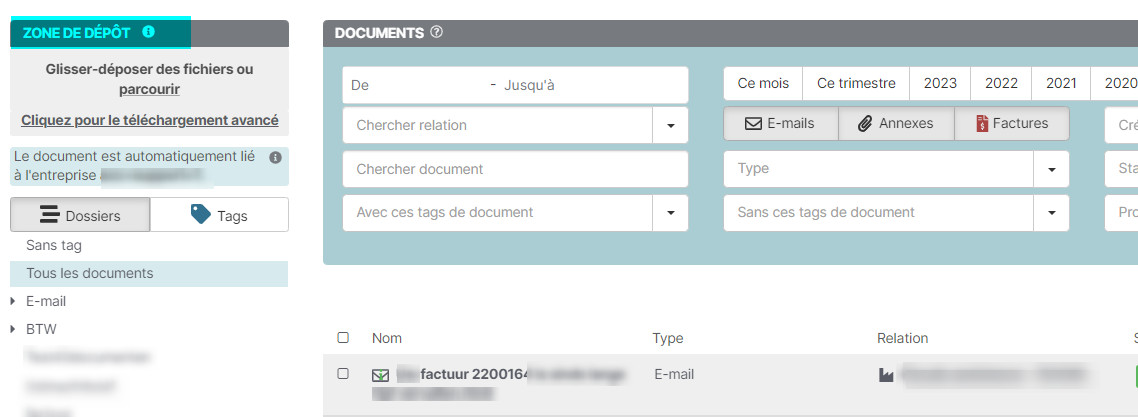The height and width of the screenshot is (417, 1138).
Task: Click the factory icon in Relation column
Action: [885, 376]
